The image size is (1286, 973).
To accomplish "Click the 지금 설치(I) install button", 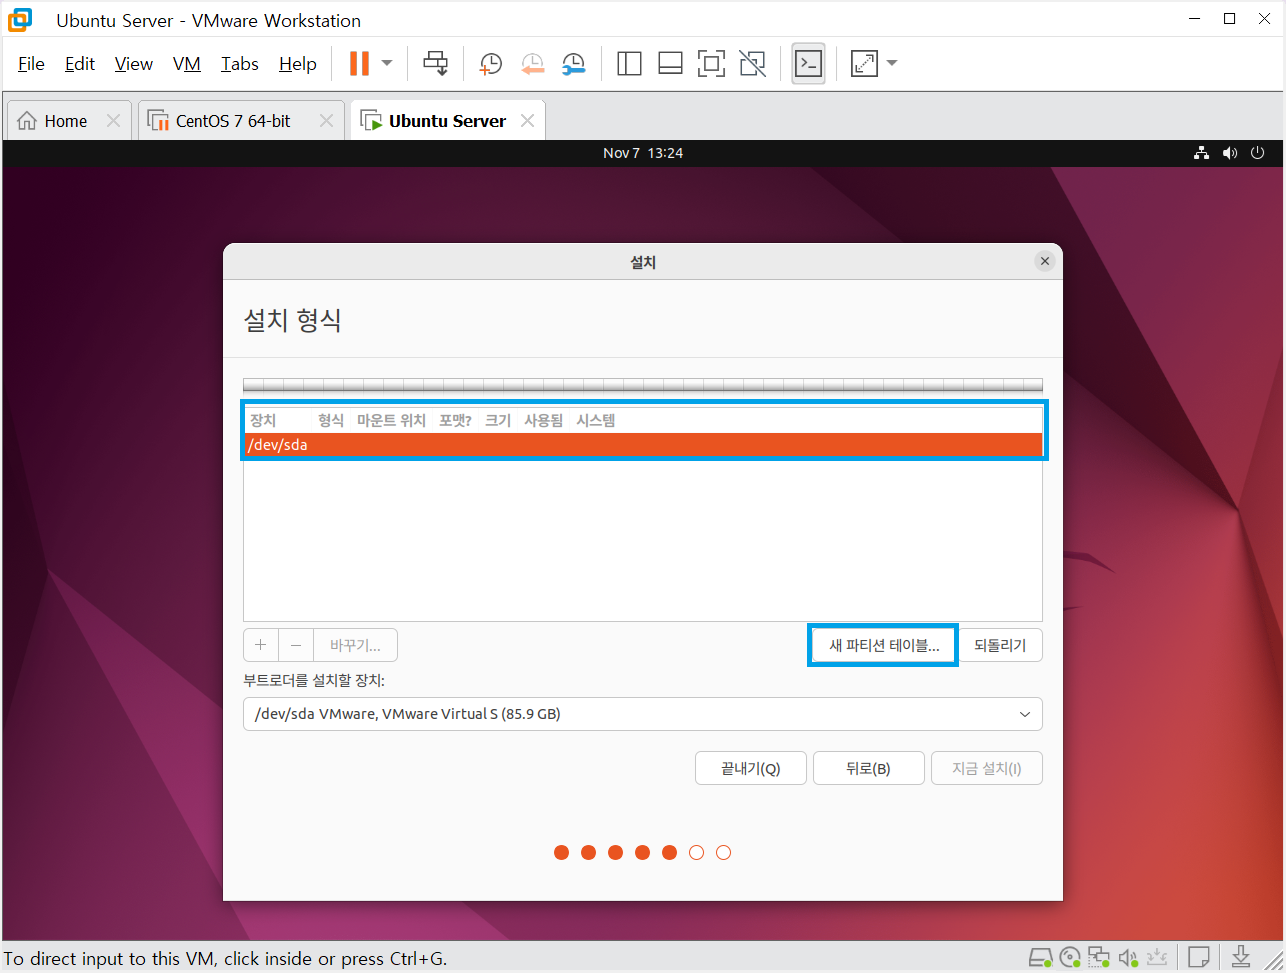I will [986, 768].
